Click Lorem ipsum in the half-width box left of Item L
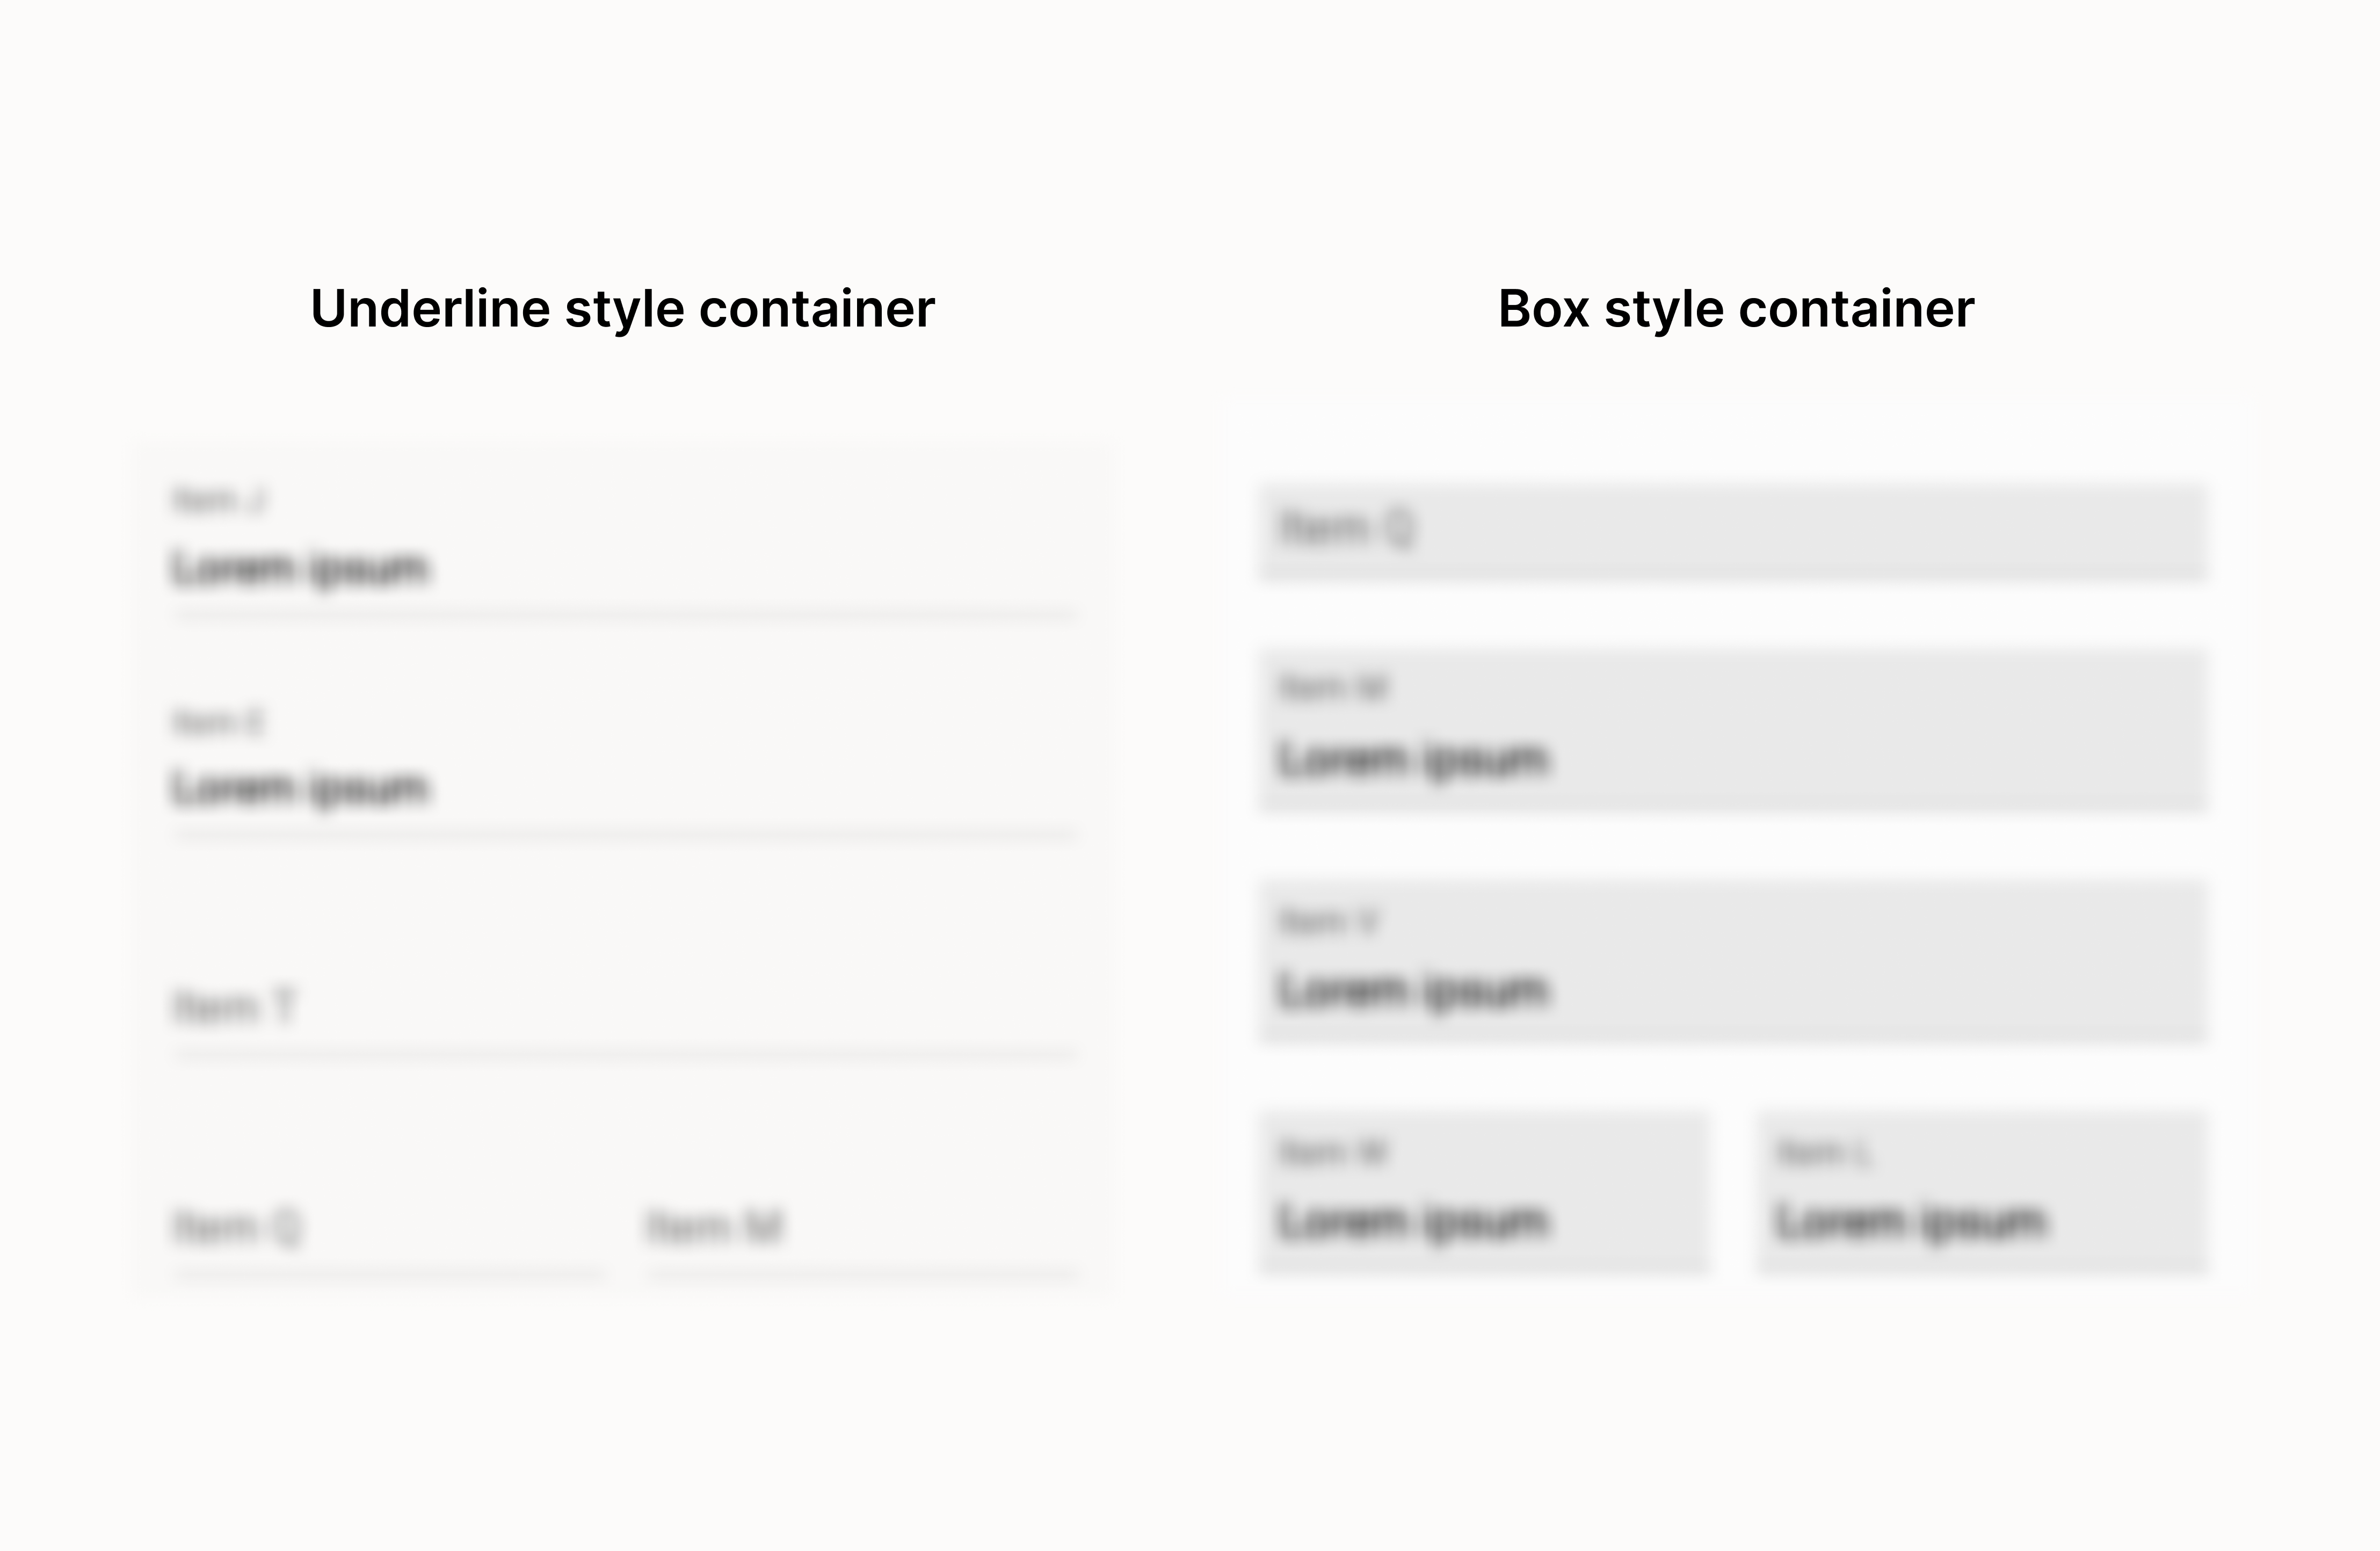Image resolution: width=2380 pixels, height=1551 pixels. click(x=1413, y=1221)
